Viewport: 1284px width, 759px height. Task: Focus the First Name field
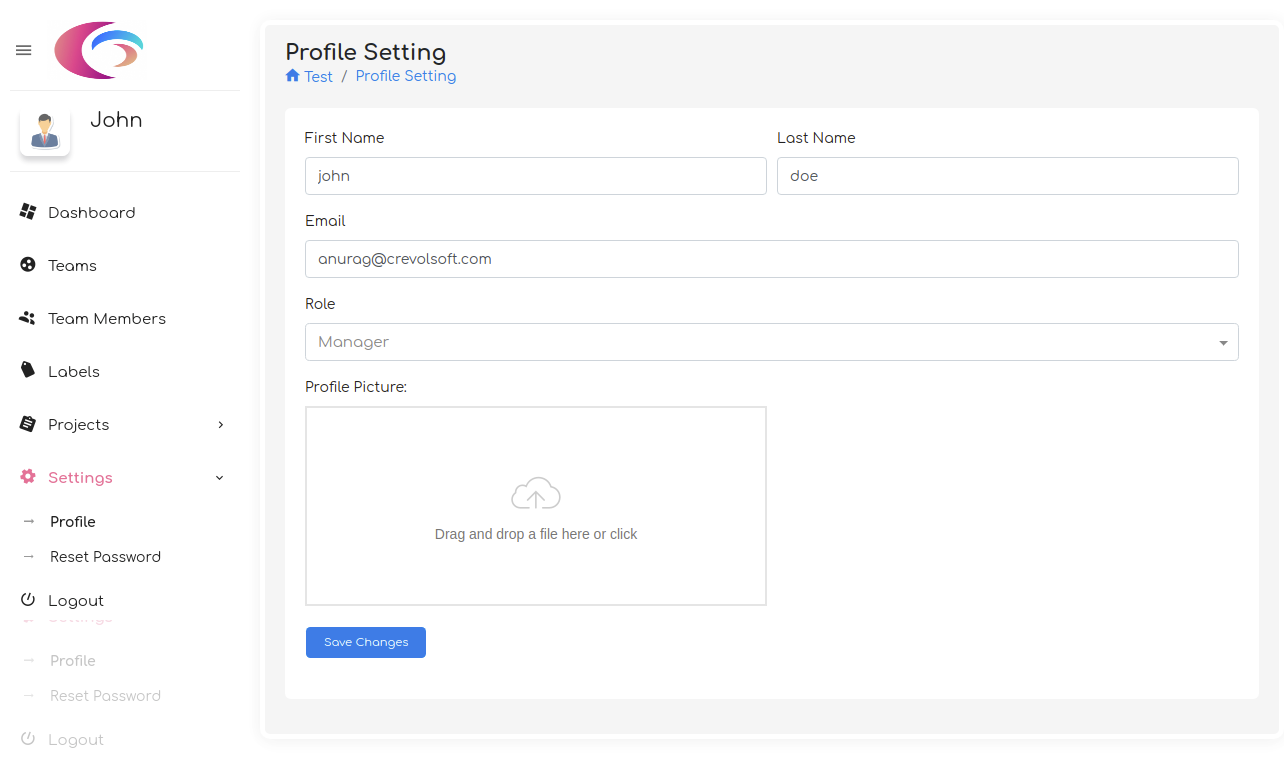pyautogui.click(x=535, y=176)
